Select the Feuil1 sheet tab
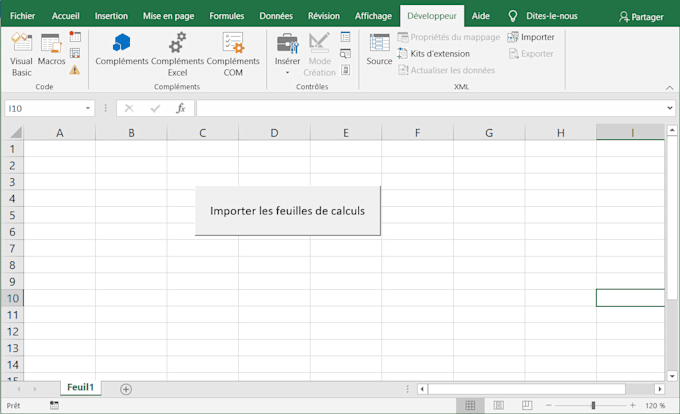Screen dimensions: 680x414 point(80,387)
